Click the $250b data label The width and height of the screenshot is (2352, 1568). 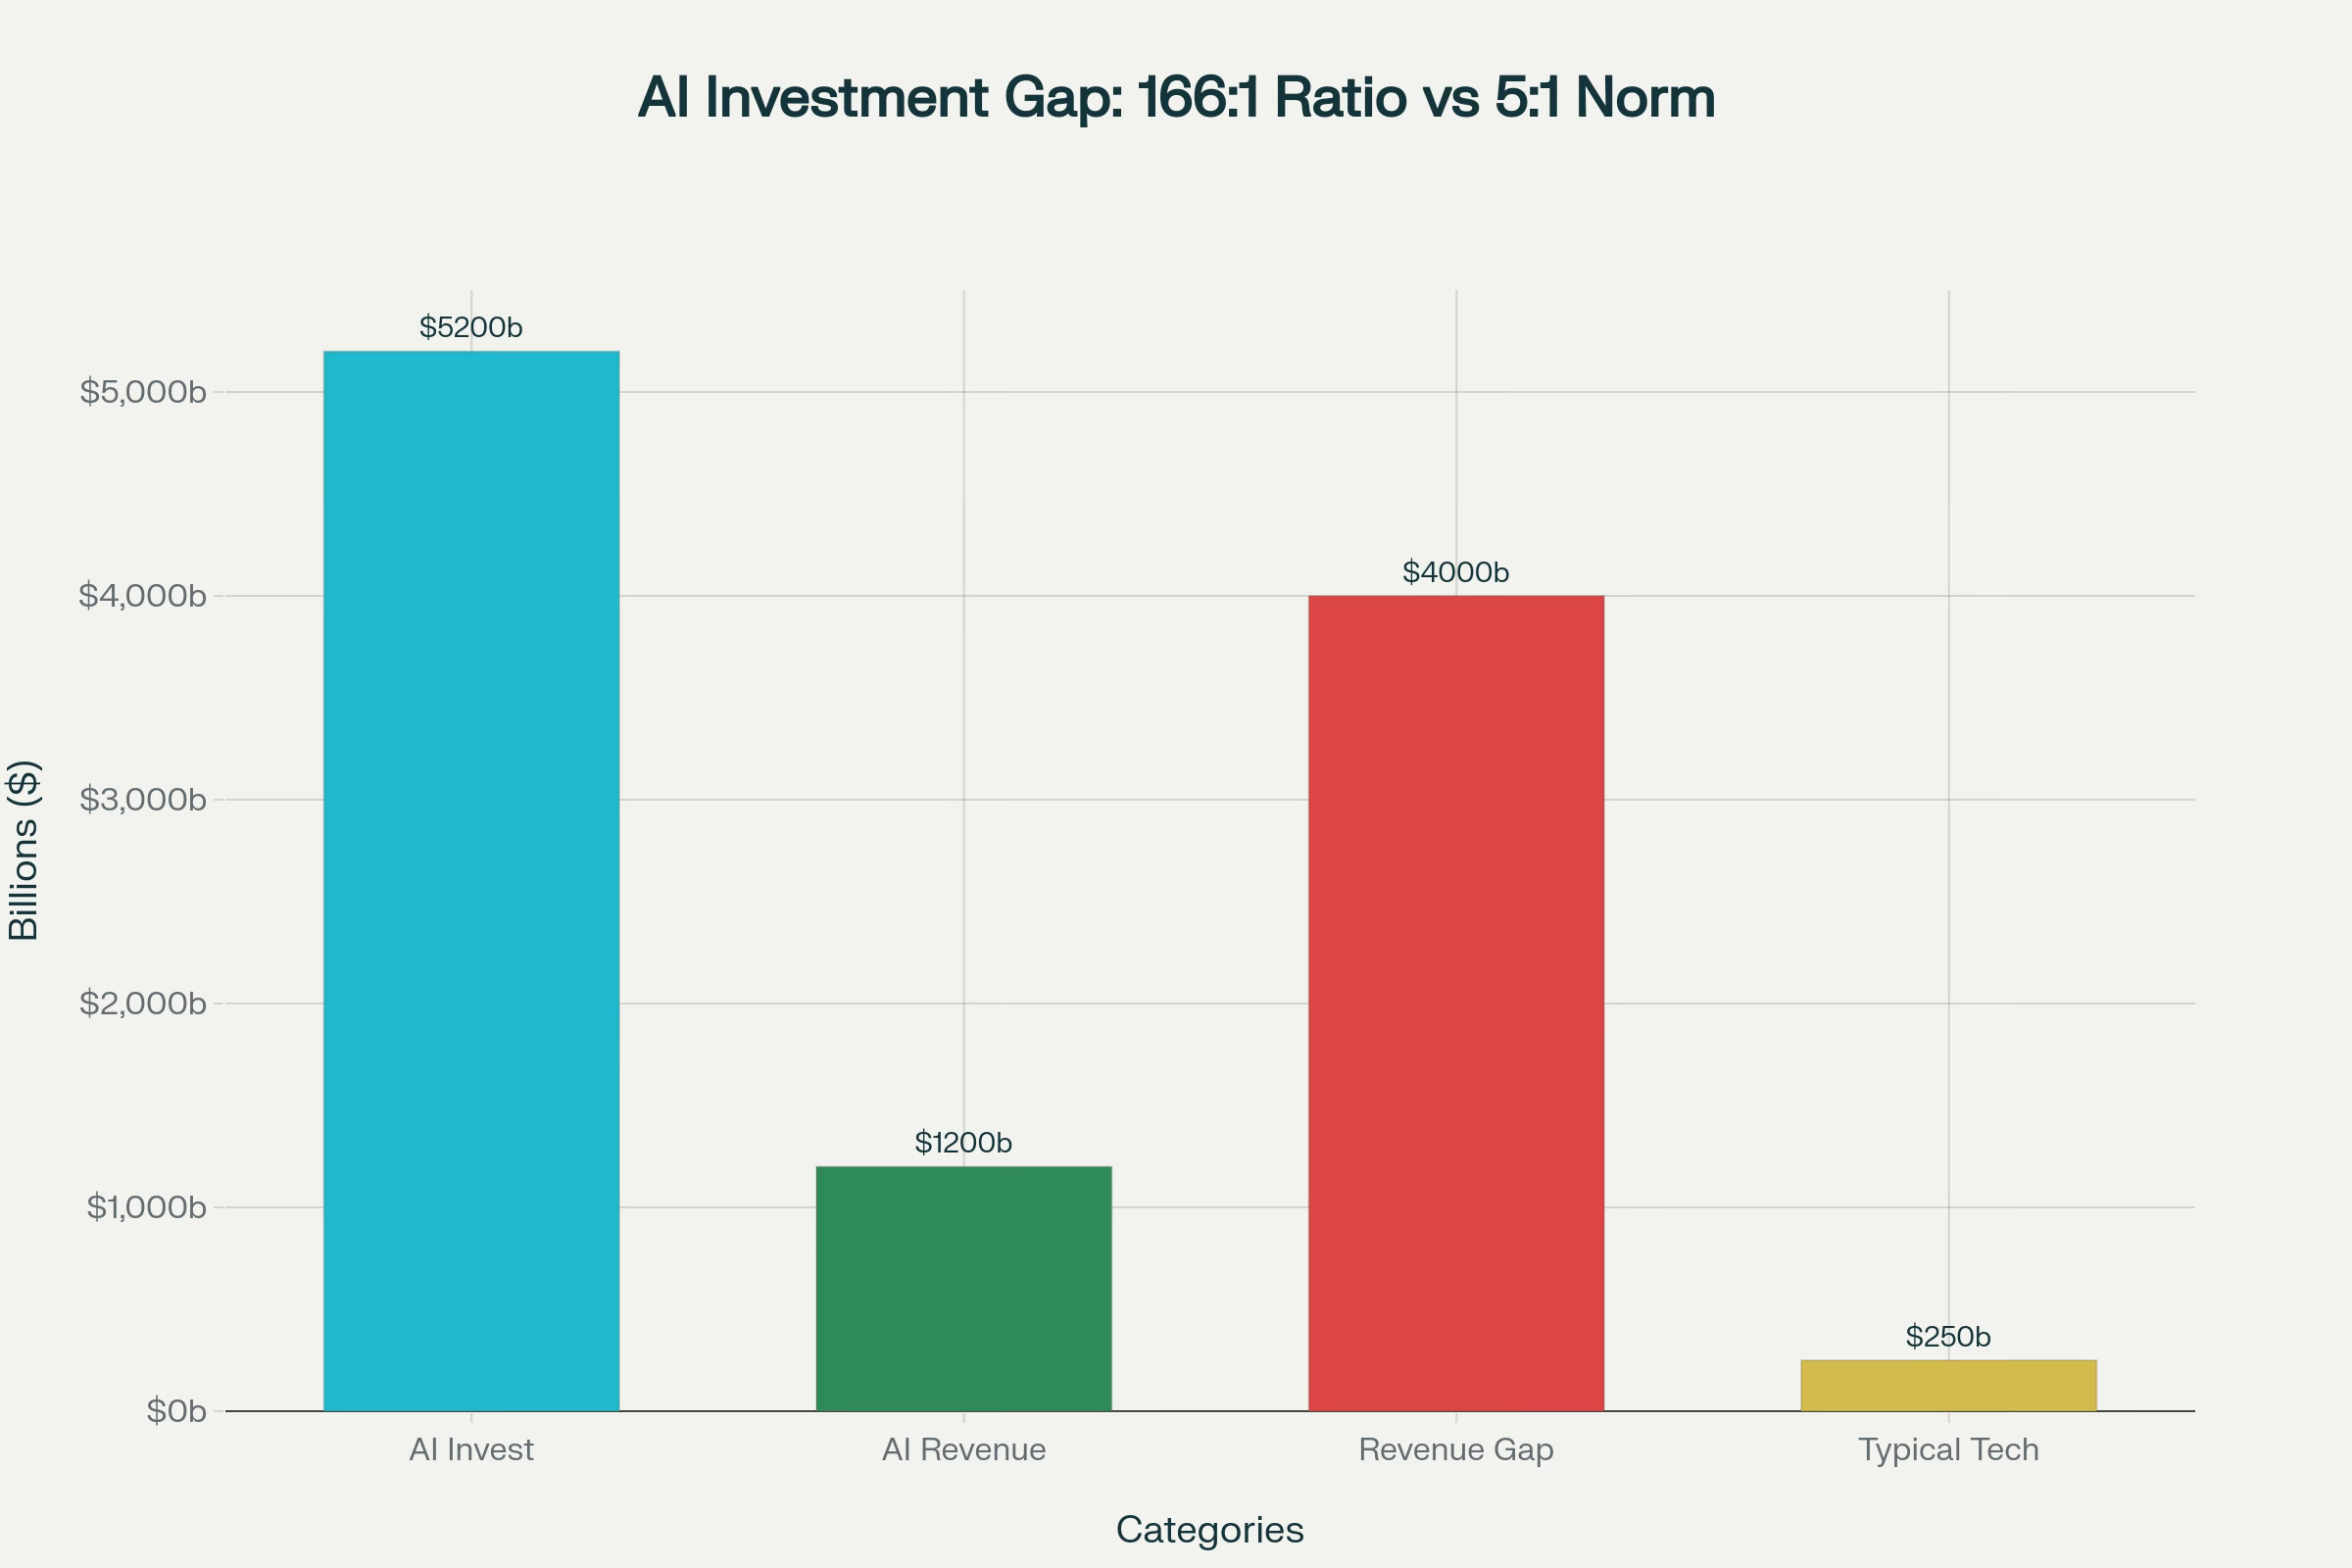(1948, 1336)
